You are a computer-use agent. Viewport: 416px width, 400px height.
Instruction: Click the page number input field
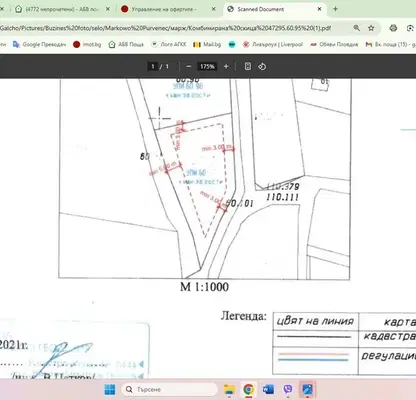pyautogui.click(x=153, y=66)
